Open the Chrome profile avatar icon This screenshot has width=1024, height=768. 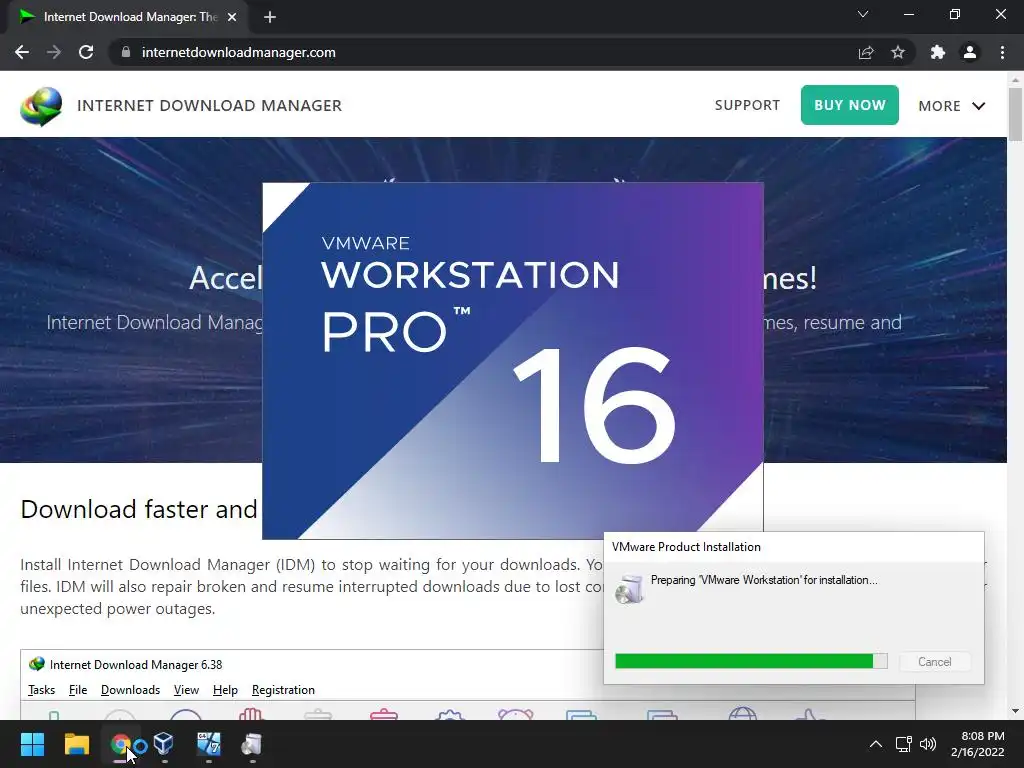(x=970, y=52)
